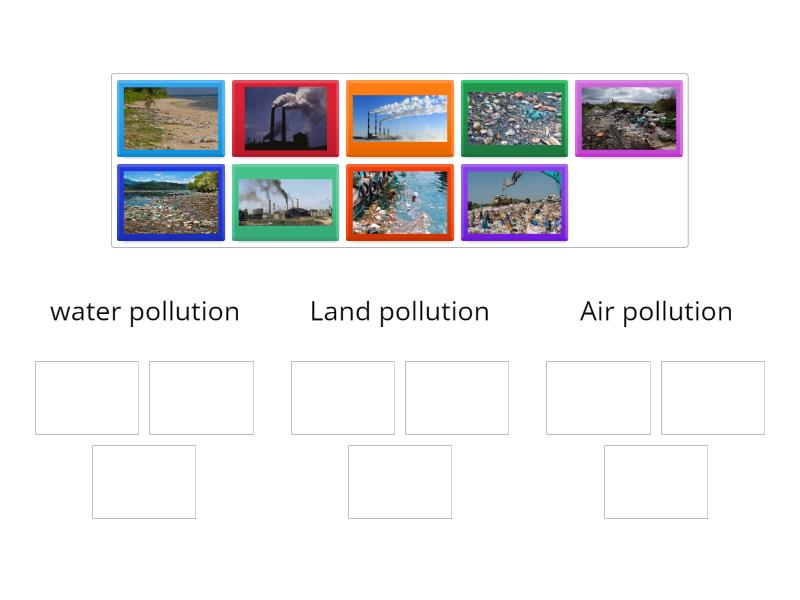The width and height of the screenshot is (800, 600).
Task: Click the bottom slot below water pollution column
Action: pyautogui.click(x=143, y=481)
